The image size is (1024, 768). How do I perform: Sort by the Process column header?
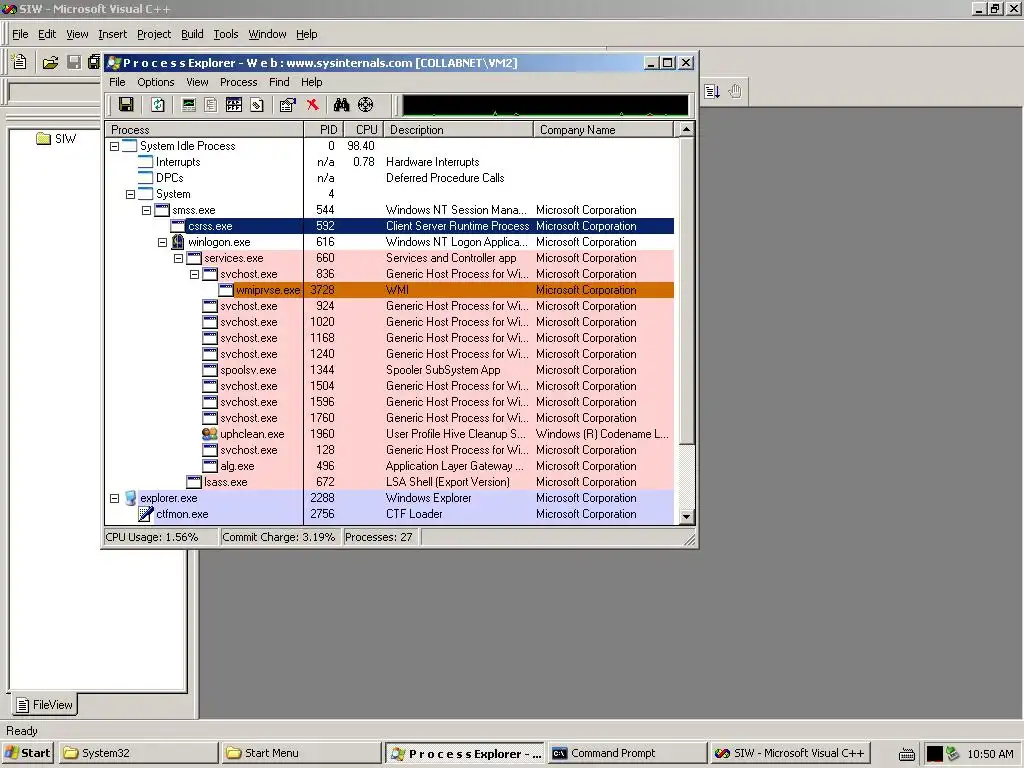pos(204,129)
